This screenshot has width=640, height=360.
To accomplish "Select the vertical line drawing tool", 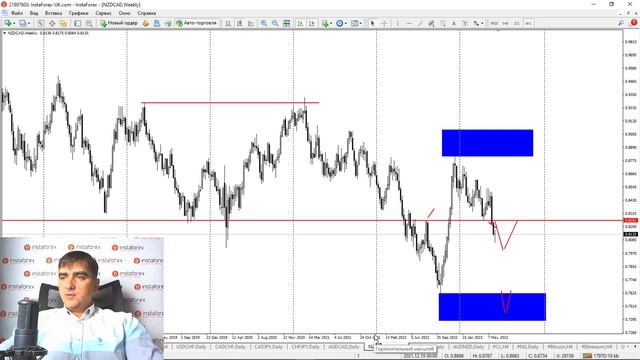I will point(398,23).
